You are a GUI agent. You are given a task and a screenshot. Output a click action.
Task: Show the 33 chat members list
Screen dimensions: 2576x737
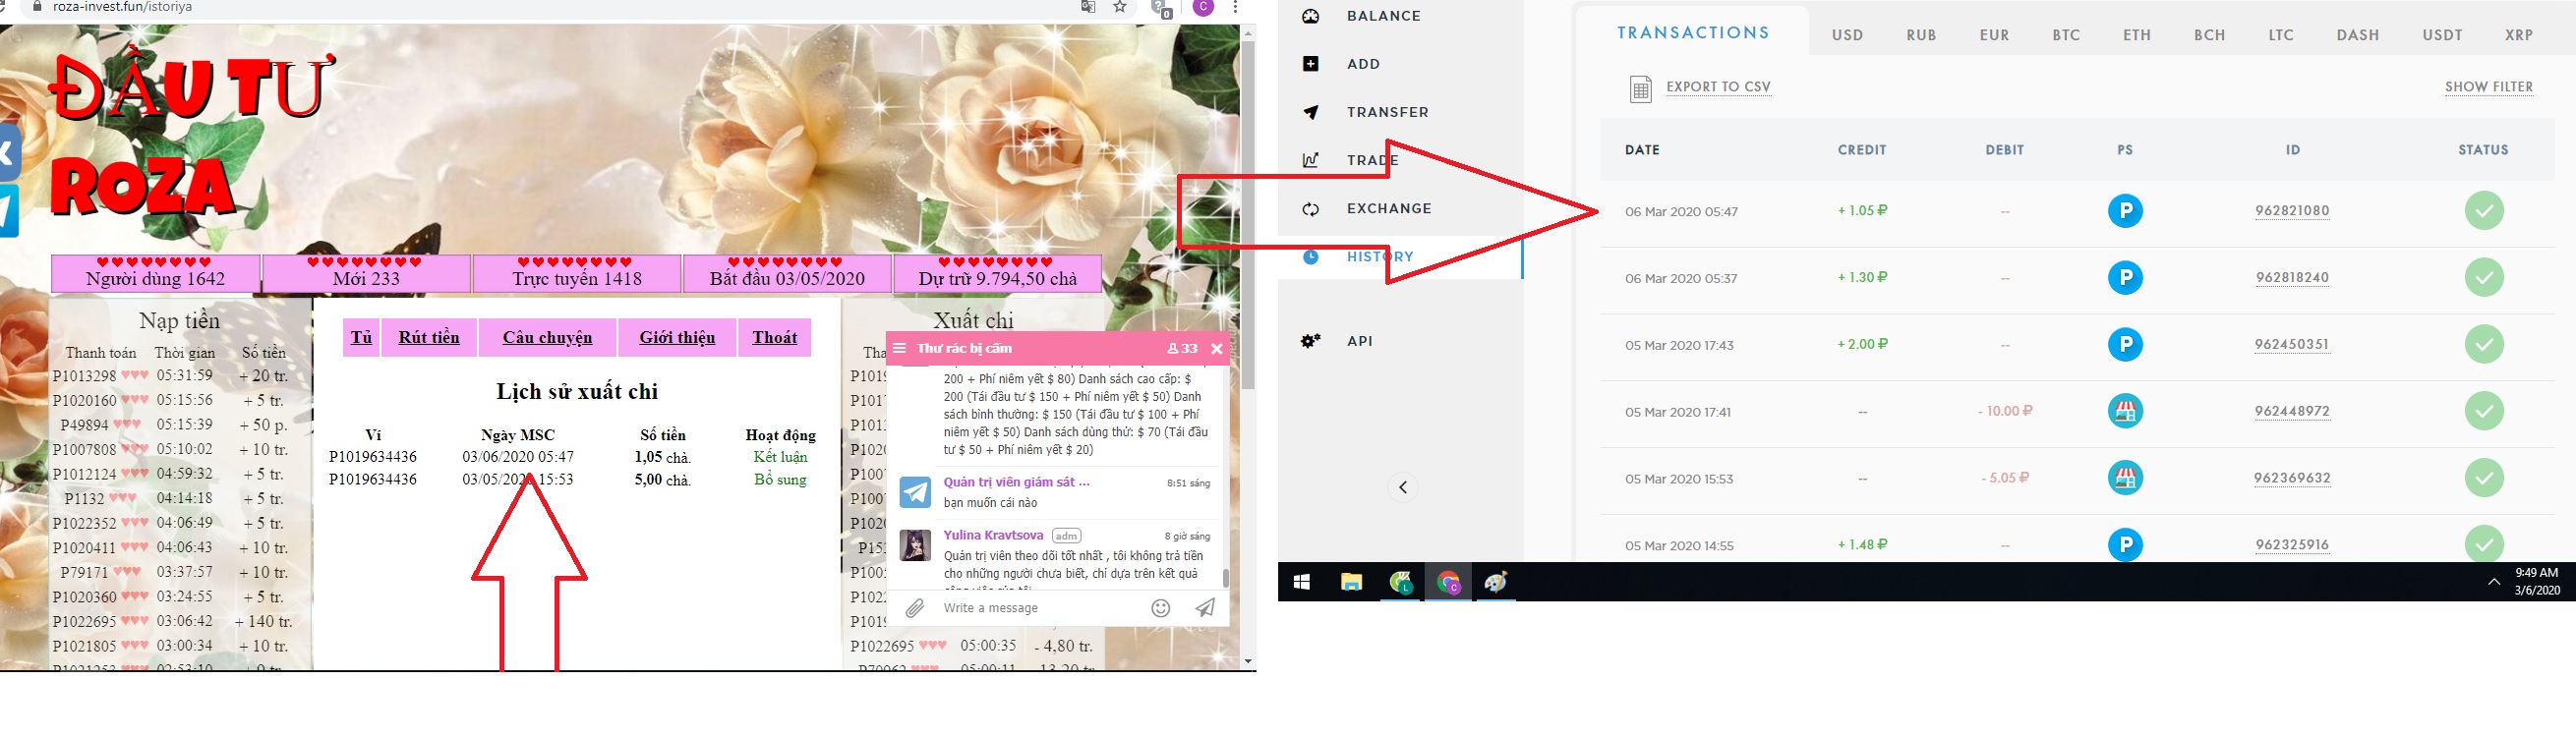pyautogui.click(x=1182, y=348)
